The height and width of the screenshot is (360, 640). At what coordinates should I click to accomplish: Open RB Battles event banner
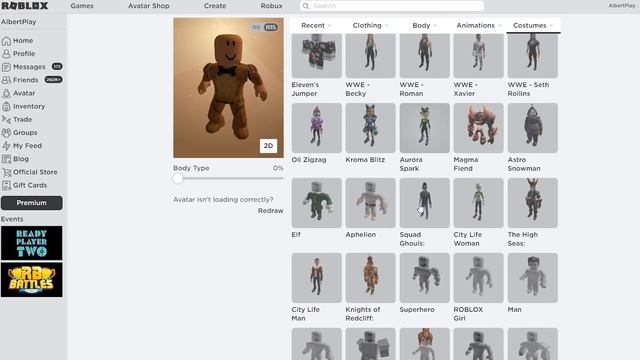(x=31, y=280)
